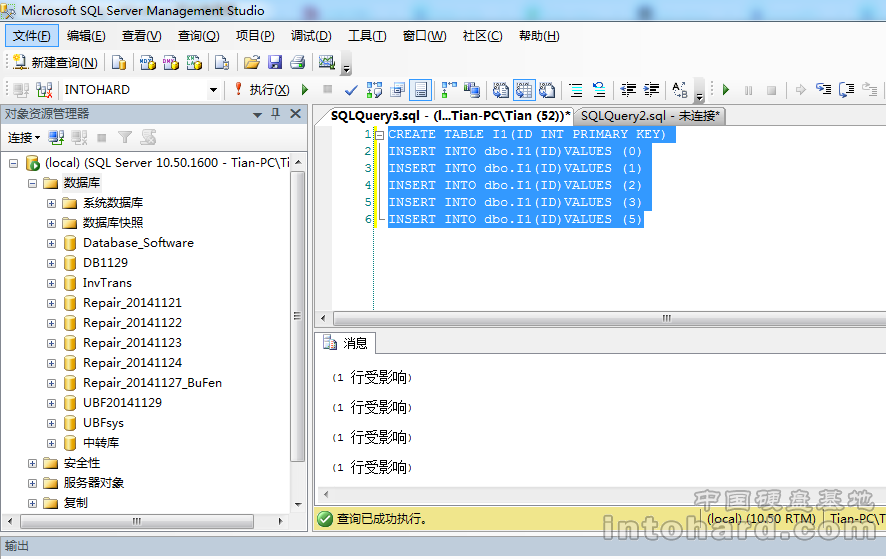
Task: Click Object Explorer horizontal scrollbar
Action: [137, 521]
